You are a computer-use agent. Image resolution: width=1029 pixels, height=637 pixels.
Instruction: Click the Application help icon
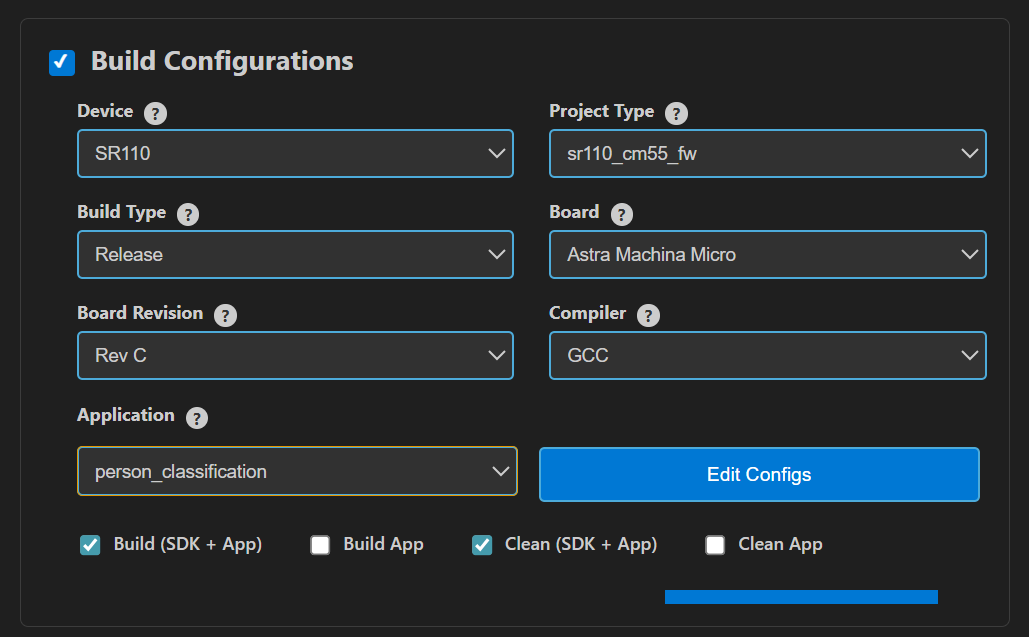[x=196, y=417]
